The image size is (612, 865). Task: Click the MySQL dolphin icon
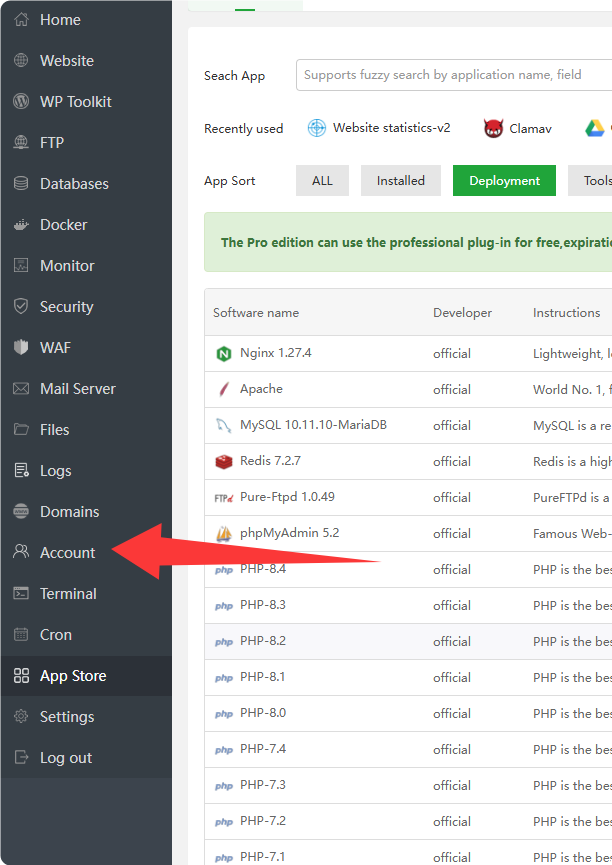223,425
